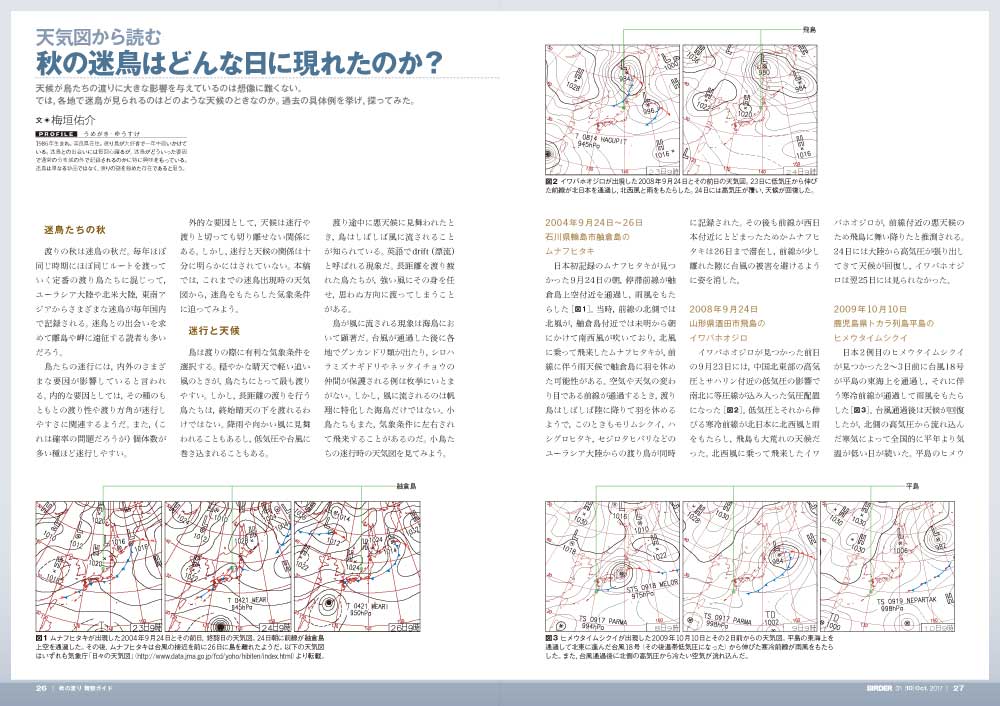This screenshot has width=1000, height=706.
Task: Click the location line "石川県輪島市舳倉島の"
Action: click(587, 237)
